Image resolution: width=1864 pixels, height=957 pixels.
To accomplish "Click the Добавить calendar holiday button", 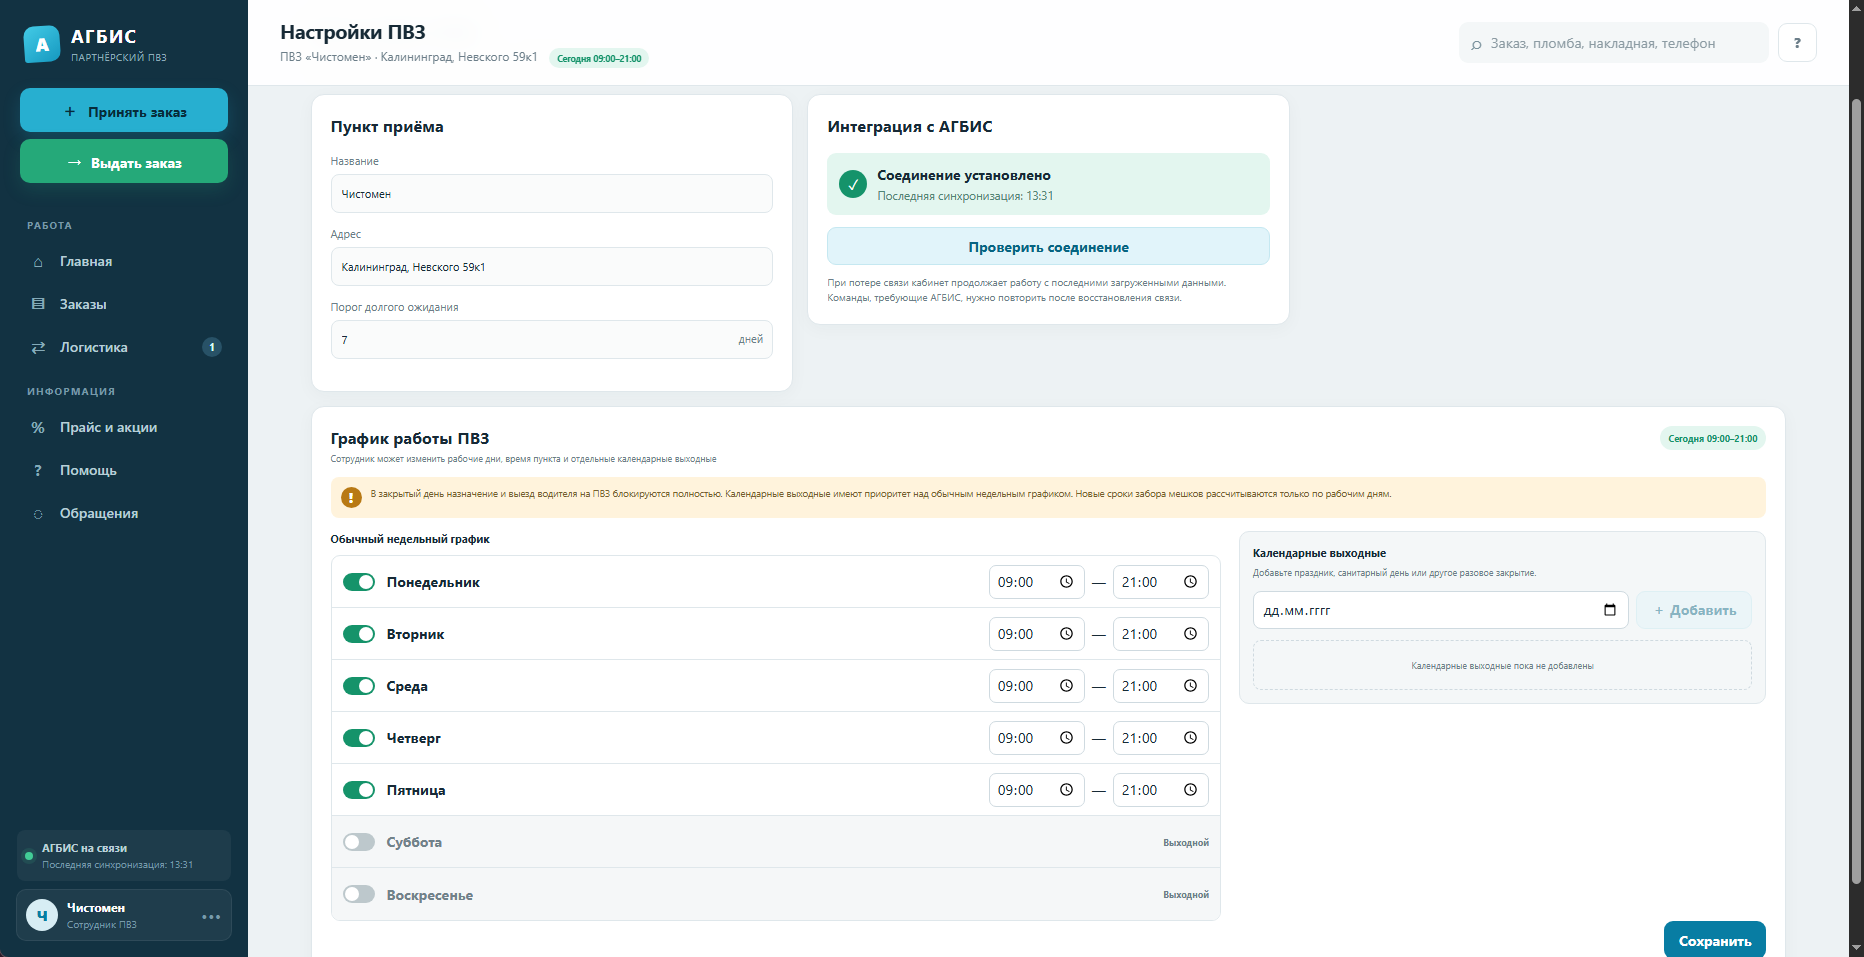I will tap(1694, 610).
